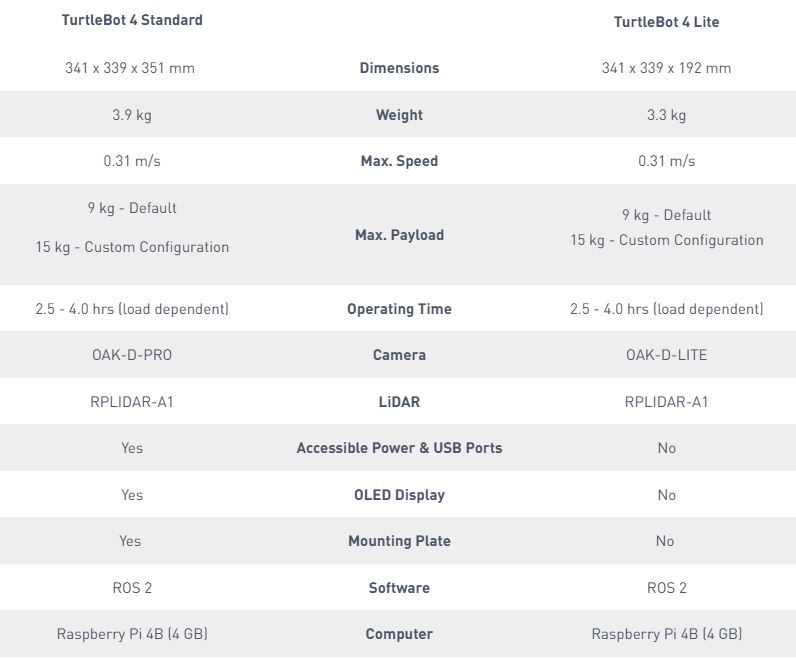Click the TurtleBot 4 Standard column heading
This screenshot has height=659, width=796.
click(x=132, y=20)
